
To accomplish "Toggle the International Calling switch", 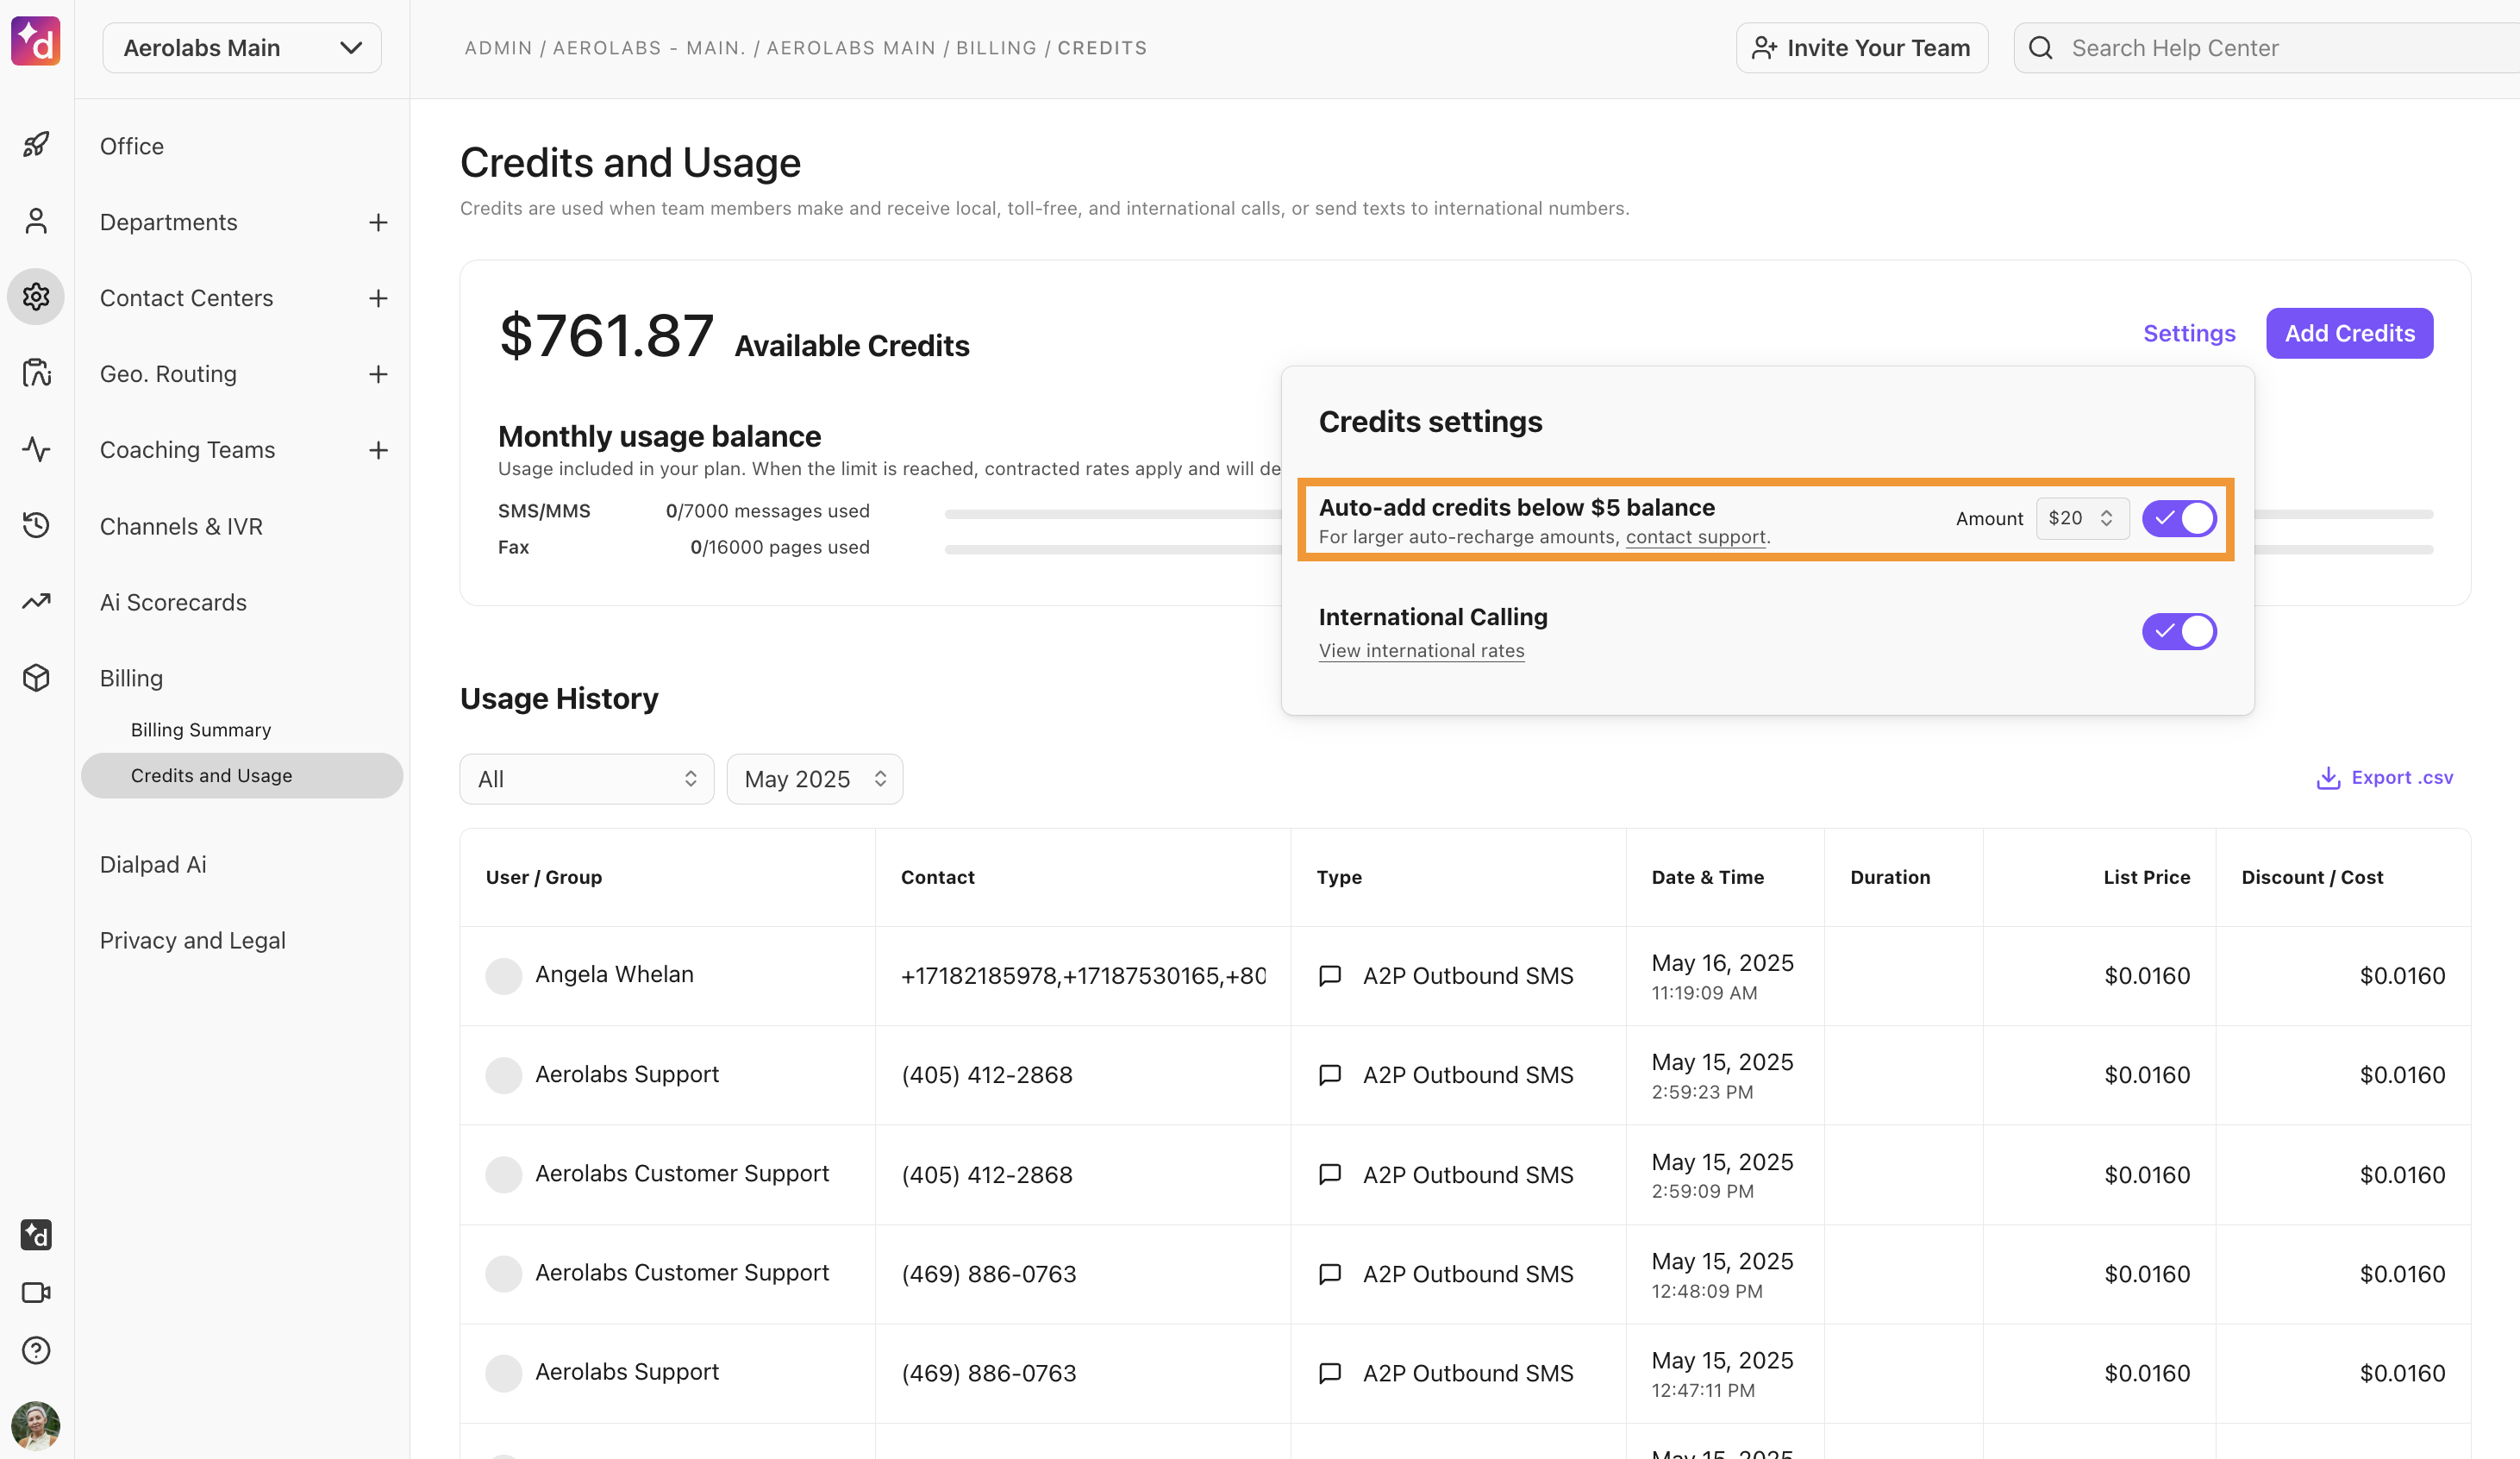I will click(2179, 632).
